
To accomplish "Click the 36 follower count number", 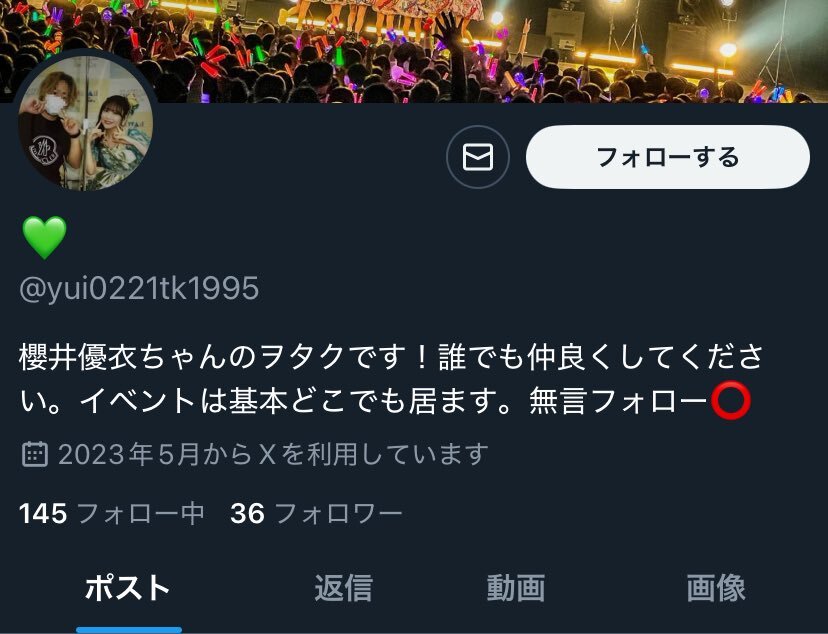I will [x=247, y=514].
